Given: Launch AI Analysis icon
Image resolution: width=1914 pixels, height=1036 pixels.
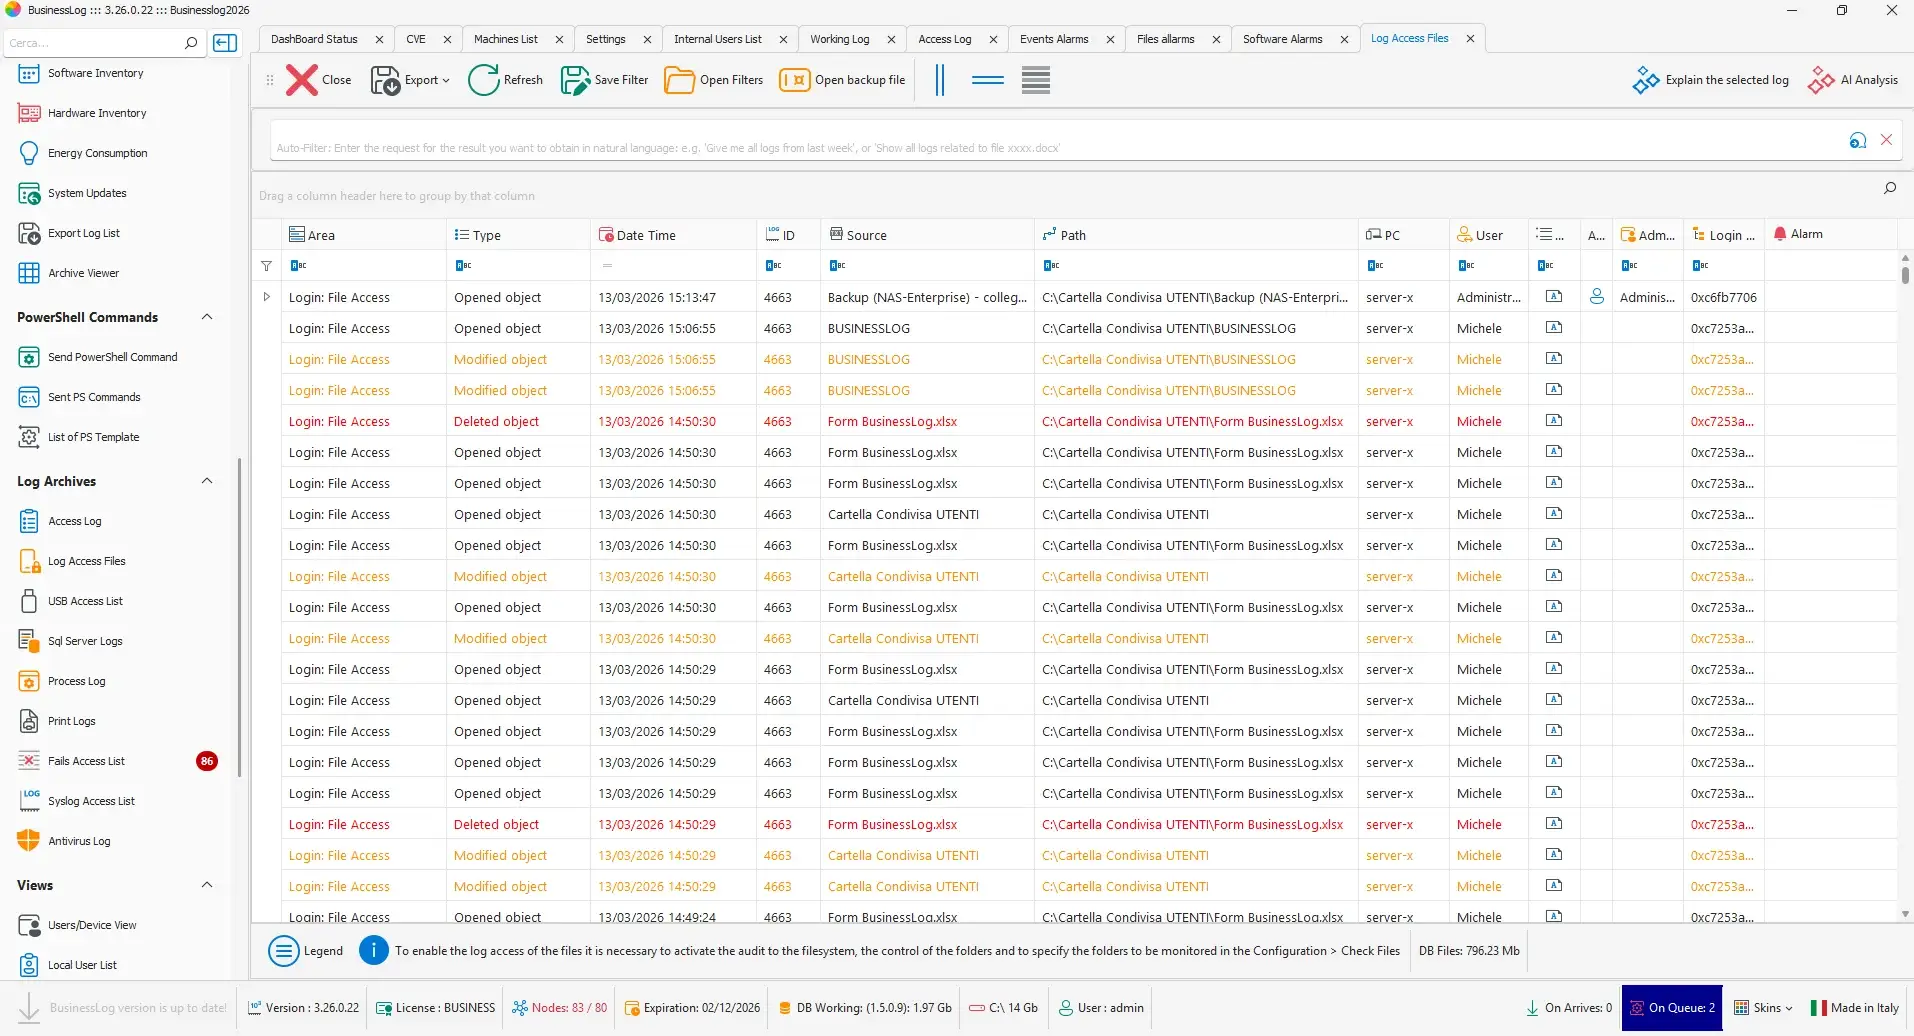Looking at the screenshot, I should pos(1821,80).
